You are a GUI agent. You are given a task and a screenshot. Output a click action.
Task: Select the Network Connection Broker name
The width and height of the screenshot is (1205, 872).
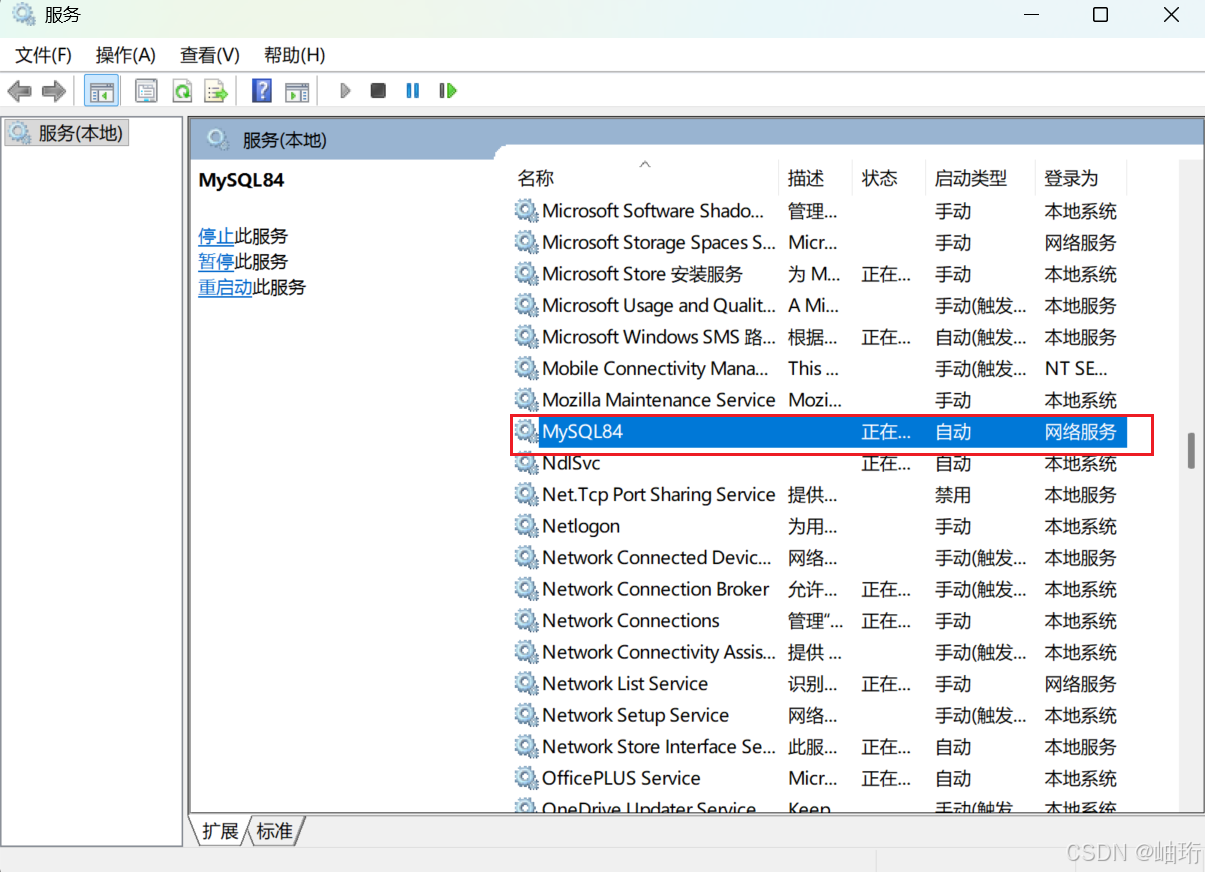coord(655,589)
